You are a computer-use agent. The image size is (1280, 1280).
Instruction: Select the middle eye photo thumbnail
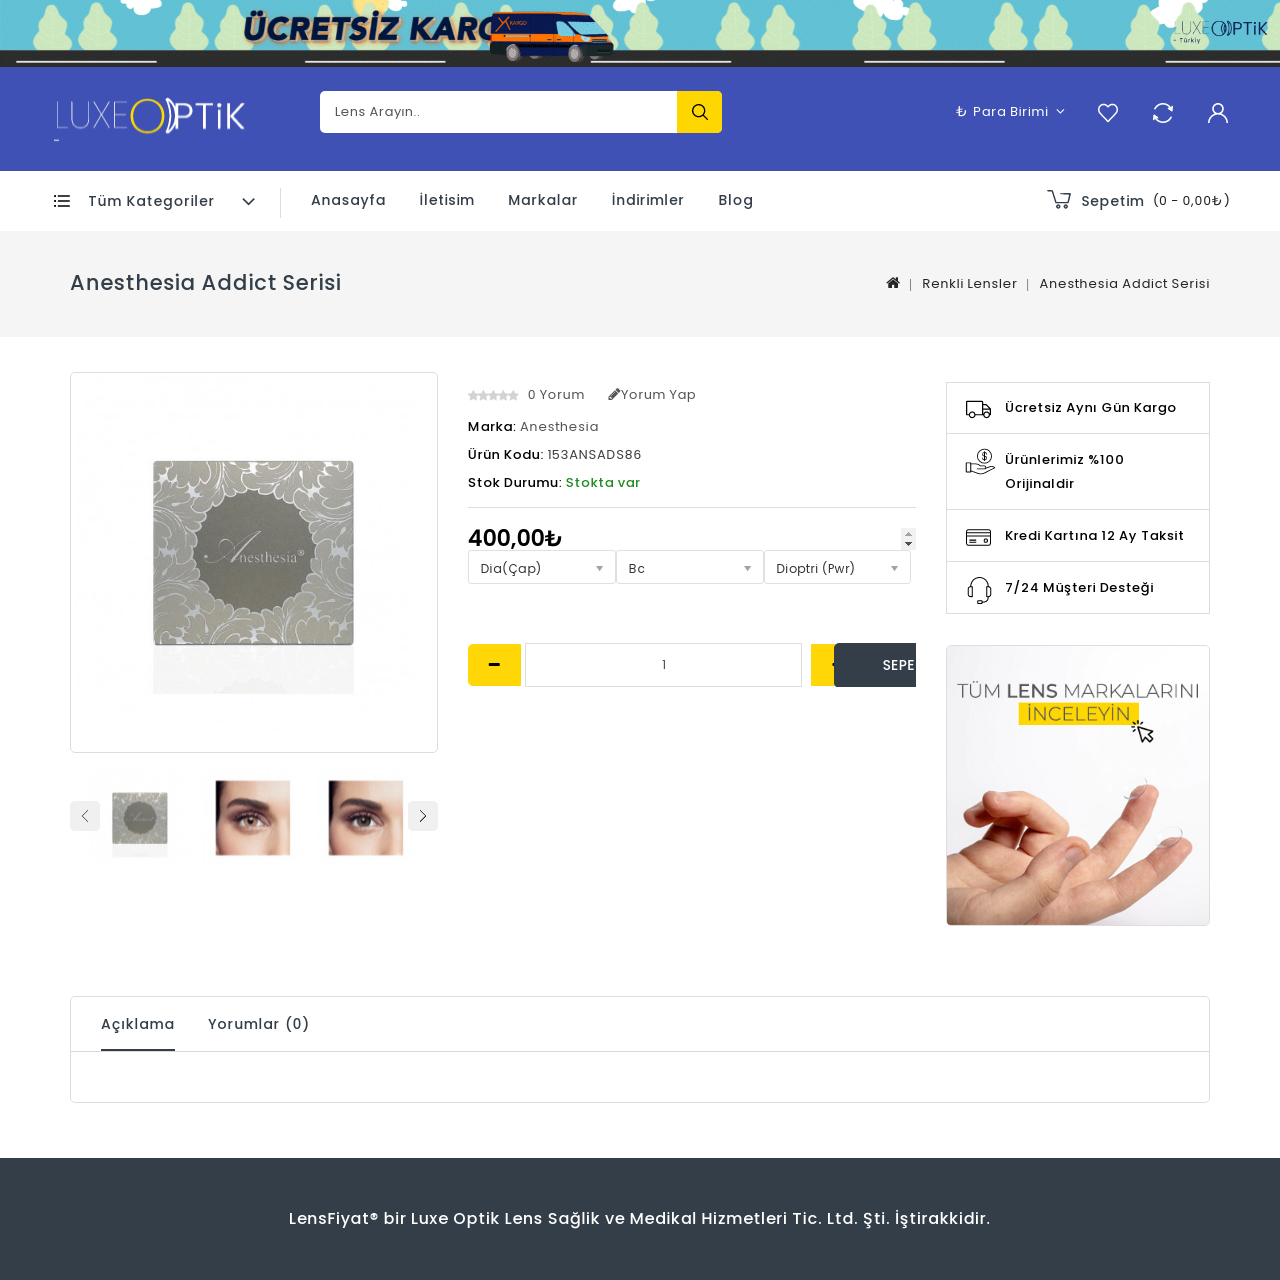[253, 817]
